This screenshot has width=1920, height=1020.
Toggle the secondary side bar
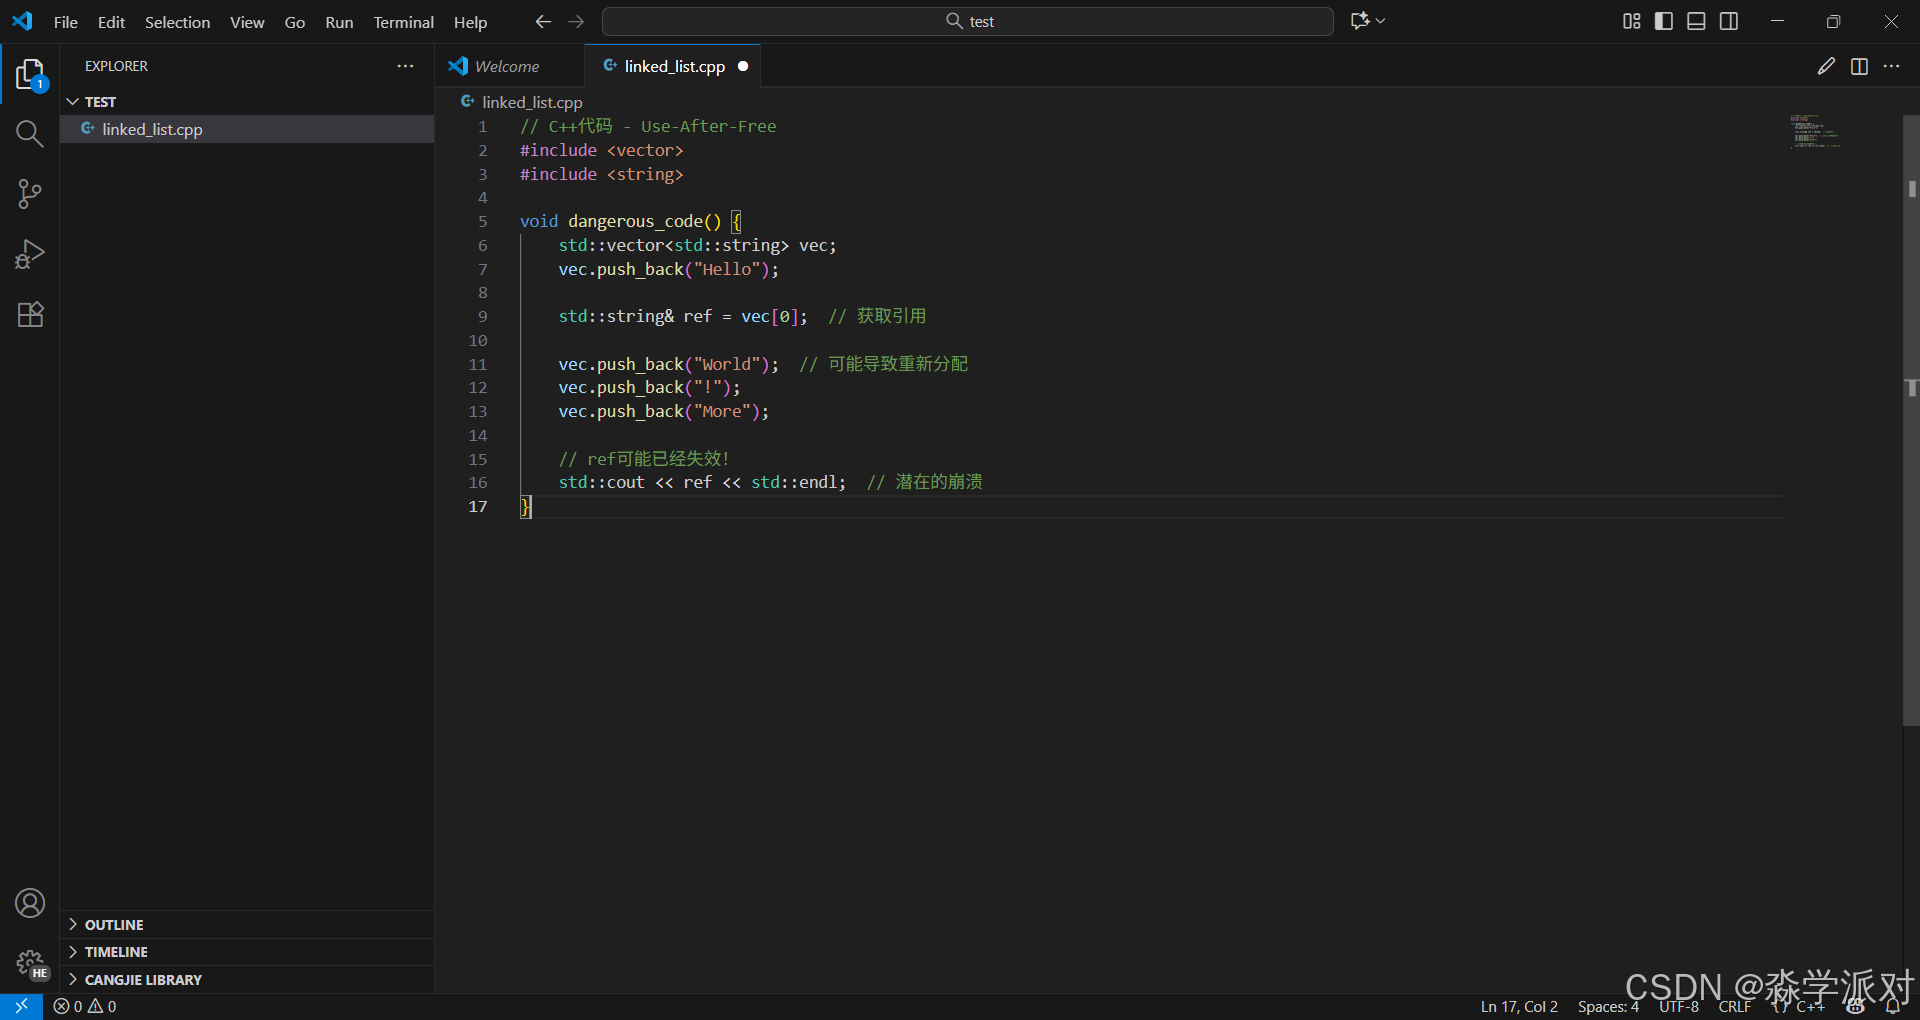click(1729, 21)
